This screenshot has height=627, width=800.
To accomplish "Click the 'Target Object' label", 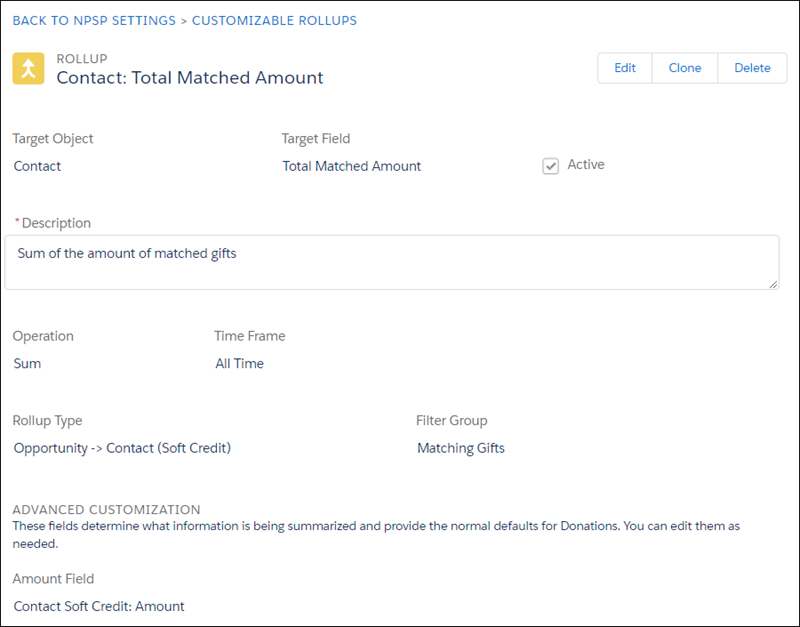I will 53,139.
